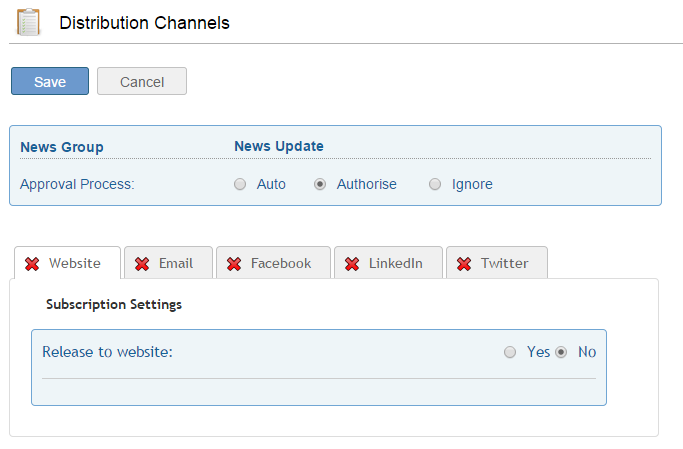Click the red X icon on LinkedIn tab
The height and width of the screenshot is (449, 683).
point(352,264)
